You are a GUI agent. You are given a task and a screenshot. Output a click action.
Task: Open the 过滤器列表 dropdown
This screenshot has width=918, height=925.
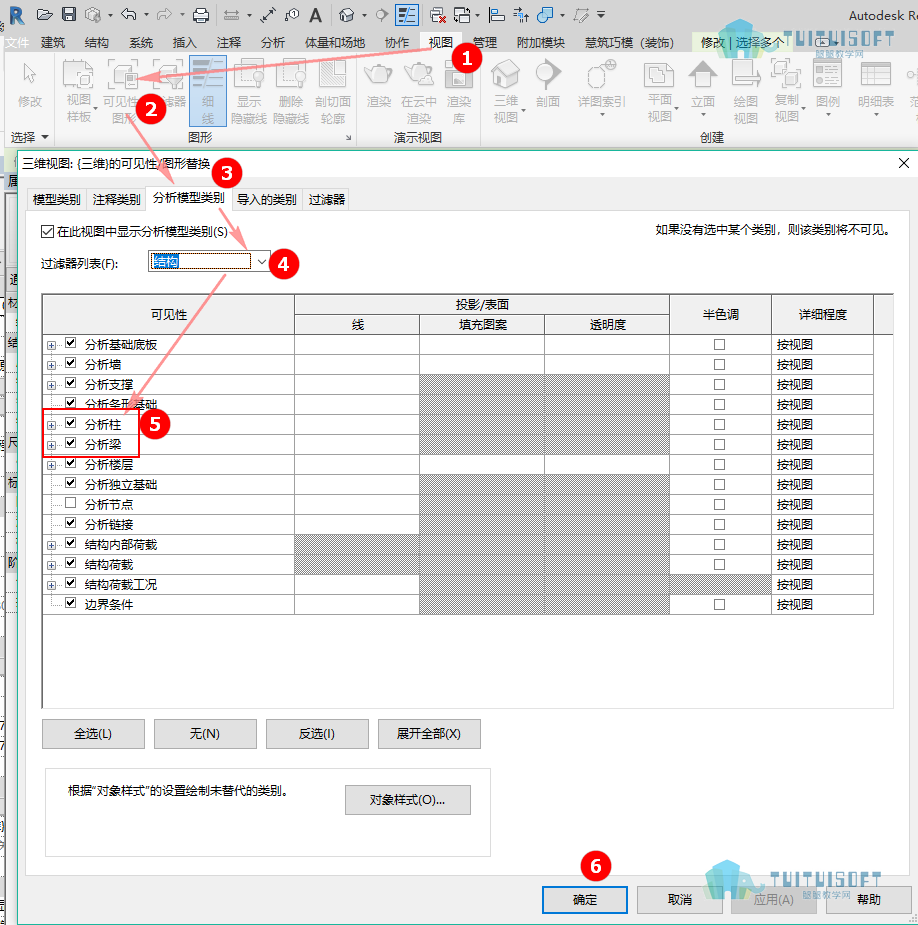coord(261,261)
